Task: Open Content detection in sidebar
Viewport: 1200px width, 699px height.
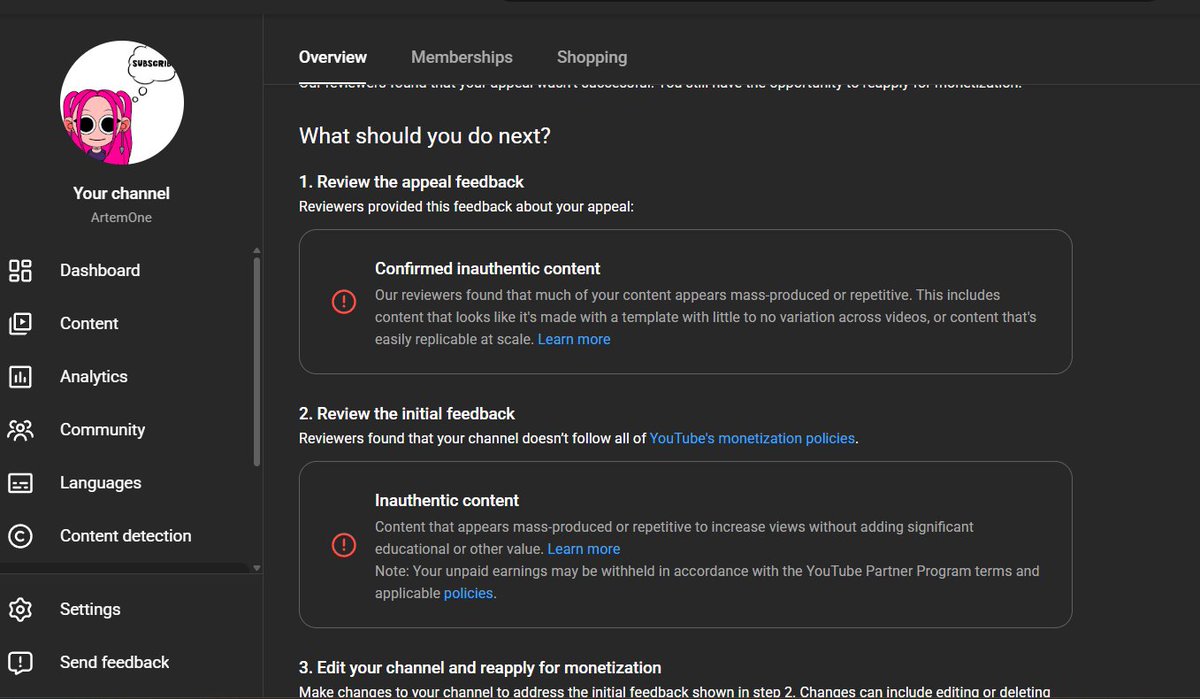Action: click(x=128, y=535)
